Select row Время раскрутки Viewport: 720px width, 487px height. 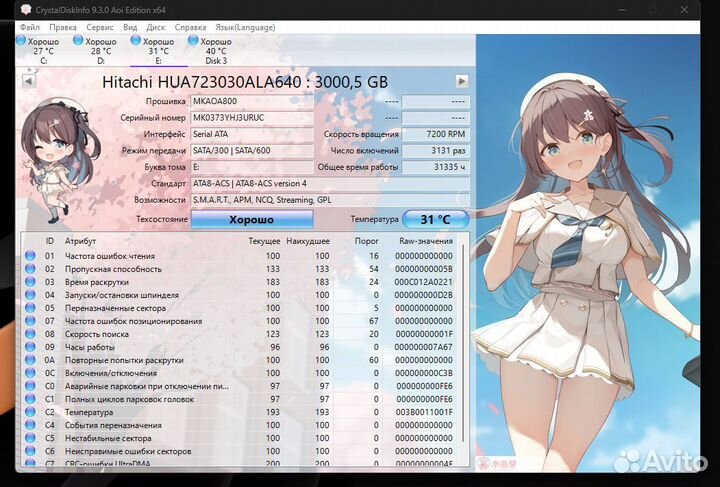(240, 282)
